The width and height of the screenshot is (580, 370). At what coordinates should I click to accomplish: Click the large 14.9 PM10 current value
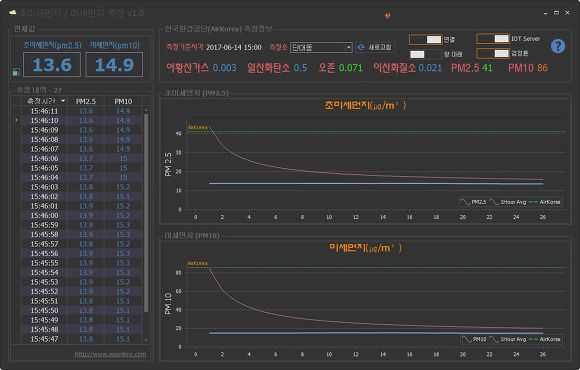click(x=114, y=65)
